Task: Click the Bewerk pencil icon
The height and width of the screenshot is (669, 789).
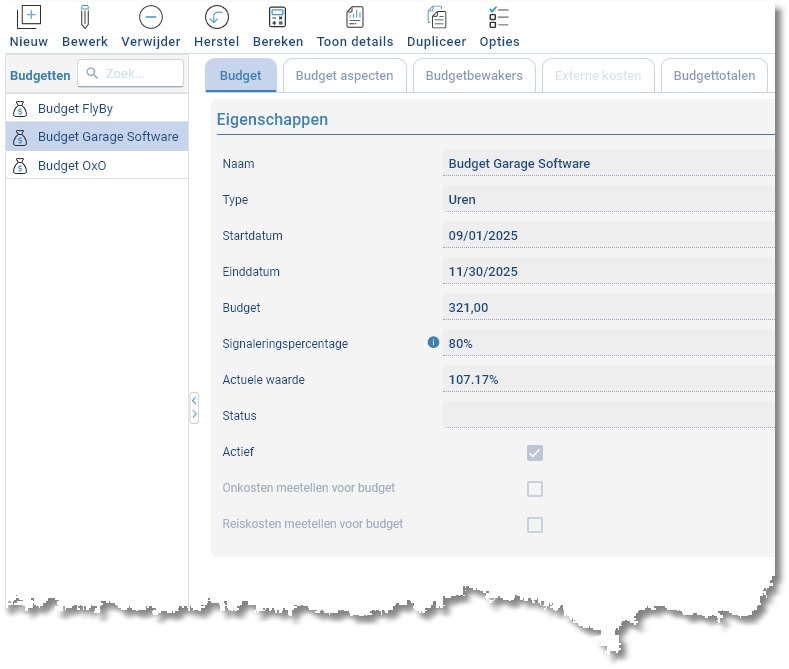Action: [85, 17]
